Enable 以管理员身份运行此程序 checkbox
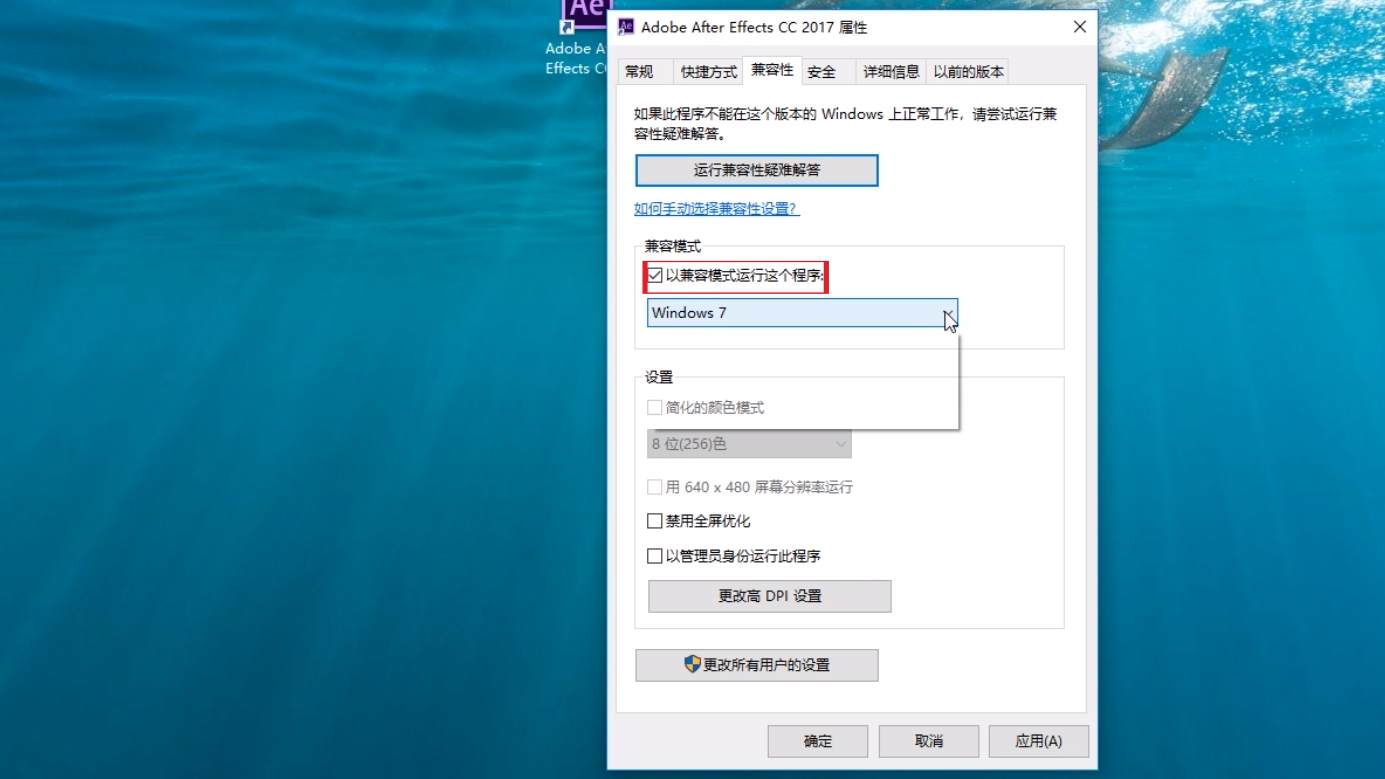The width and height of the screenshot is (1385, 779). (x=655, y=556)
